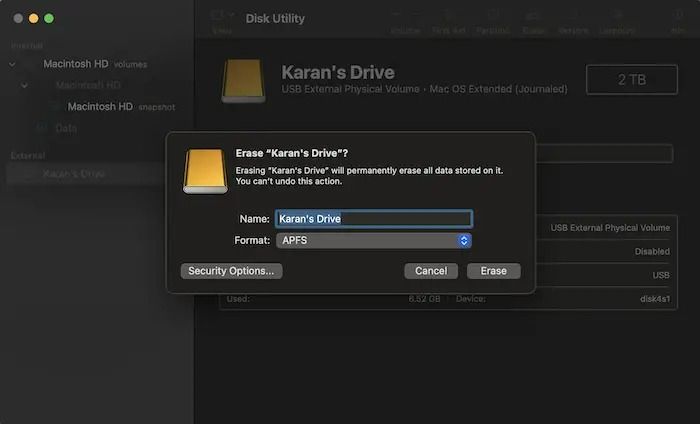Click the Partition toolbar item
The image size is (700, 424).
pos(493,22)
